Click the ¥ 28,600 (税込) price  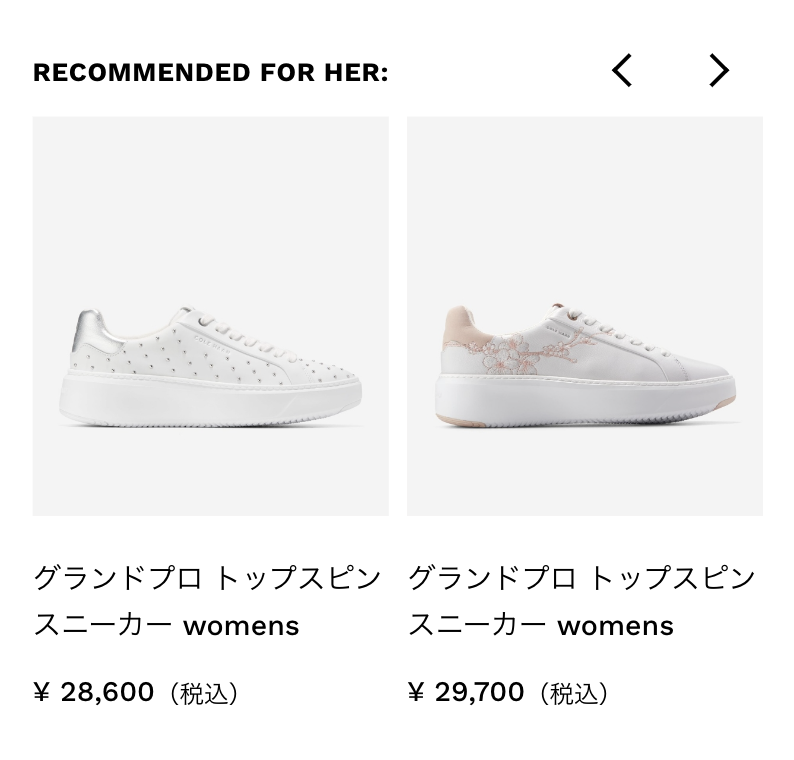click(135, 692)
